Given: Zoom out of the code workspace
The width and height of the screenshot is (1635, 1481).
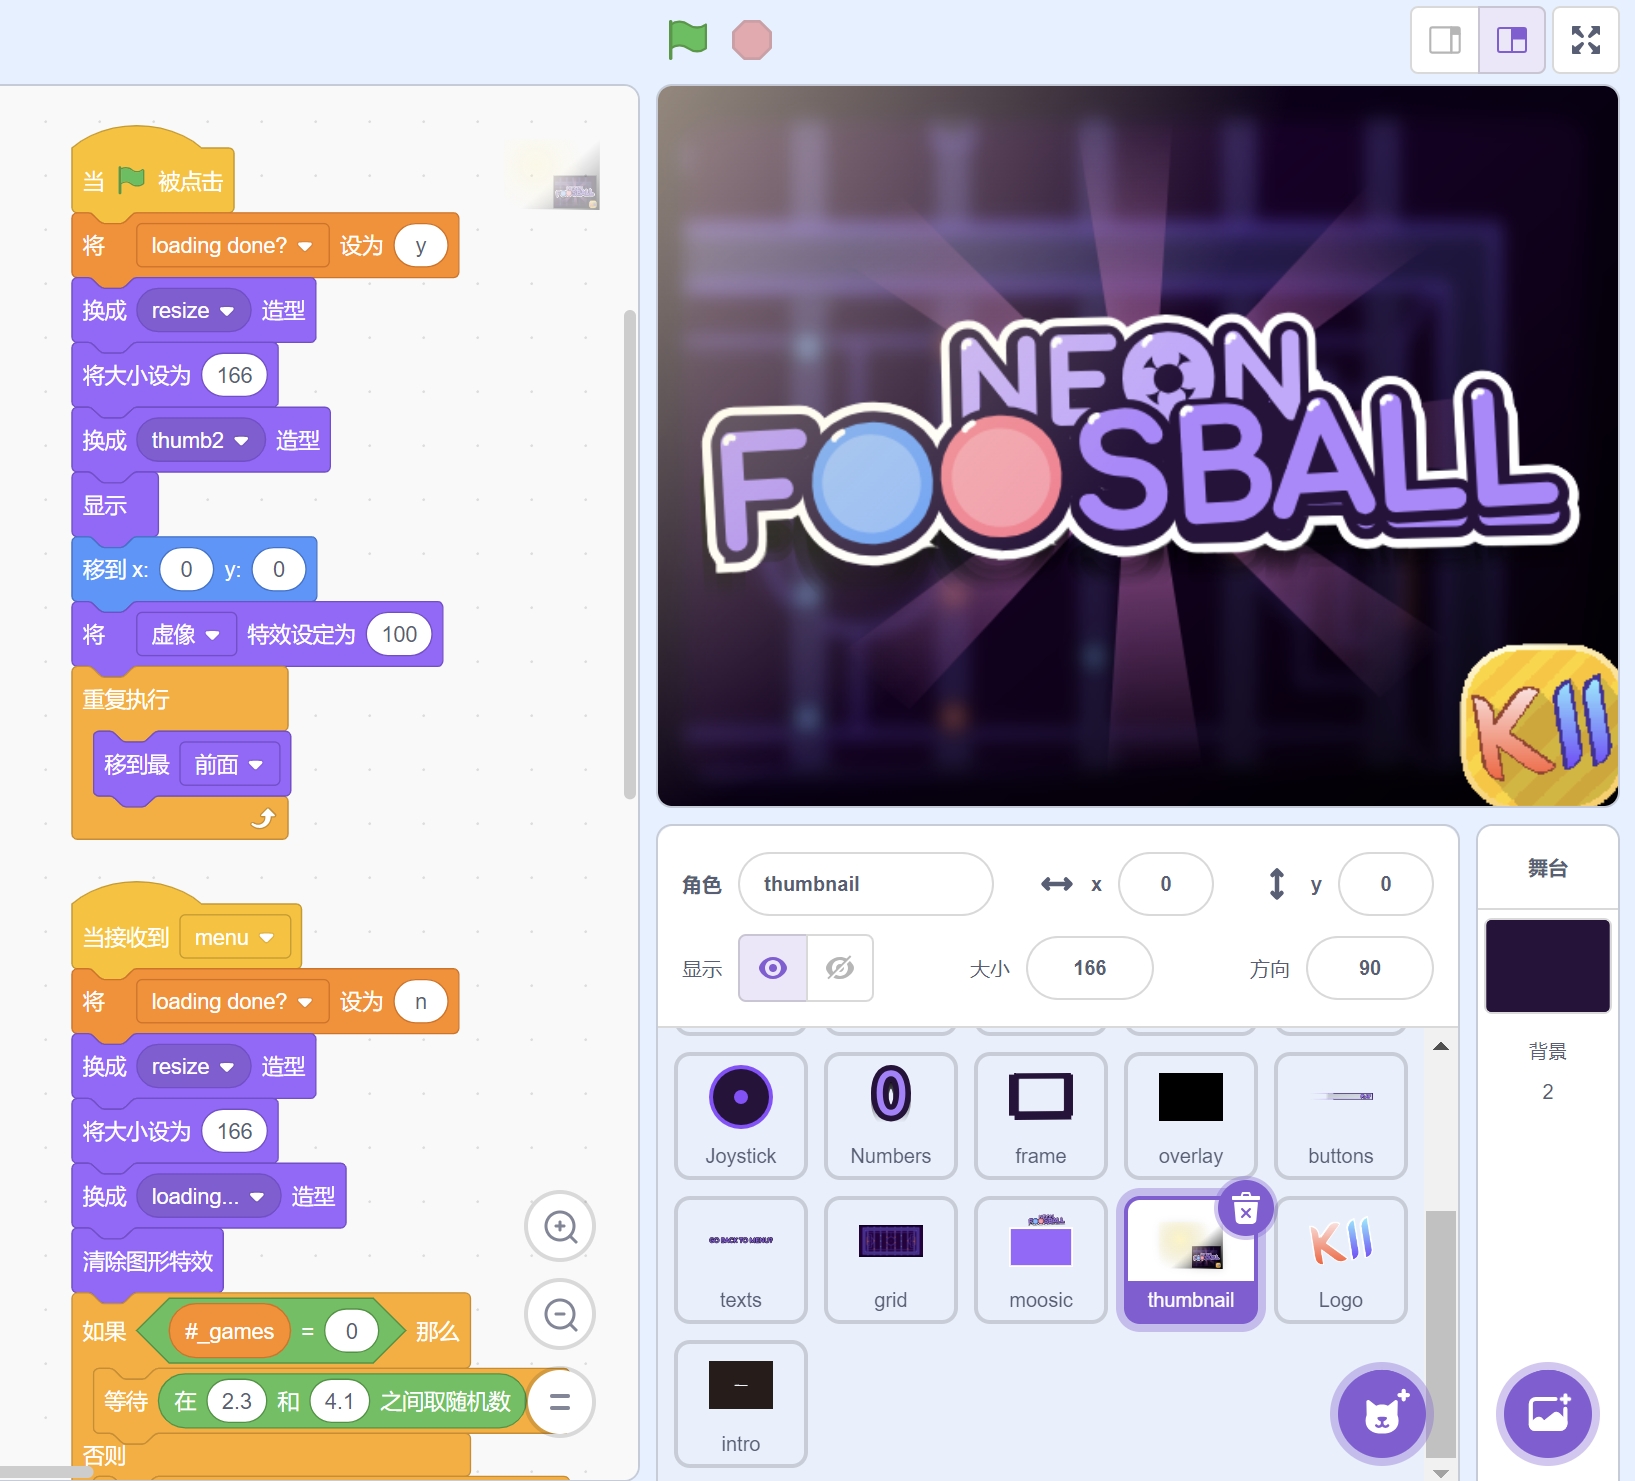Looking at the screenshot, I should click(560, 1314).
